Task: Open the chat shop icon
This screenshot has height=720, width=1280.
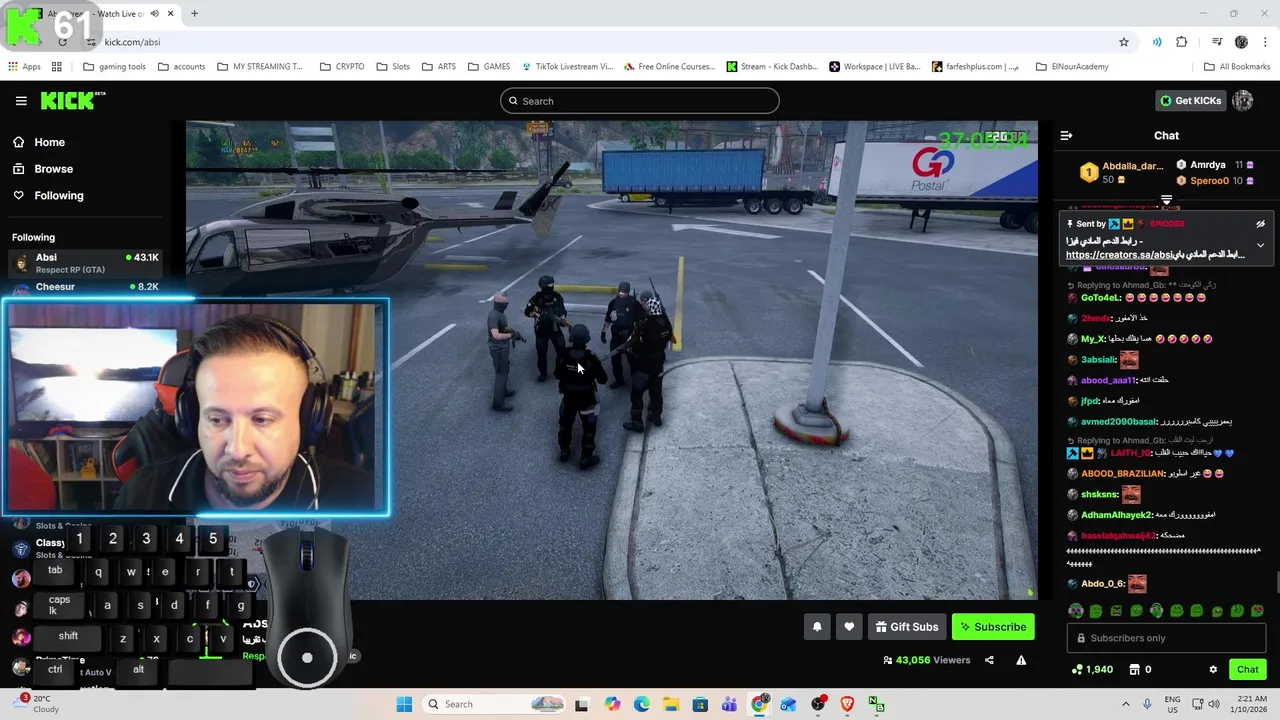Action: pyautogui.click(x=1134, y=670)
